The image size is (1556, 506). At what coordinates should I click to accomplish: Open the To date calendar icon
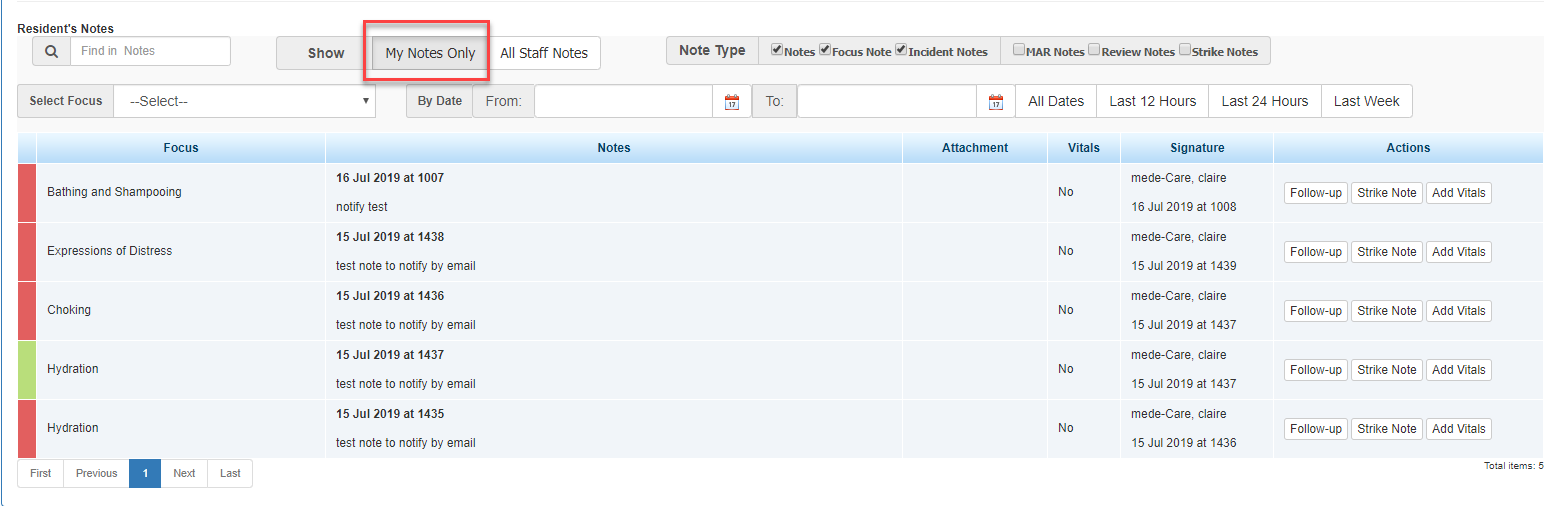click(995, 101)
